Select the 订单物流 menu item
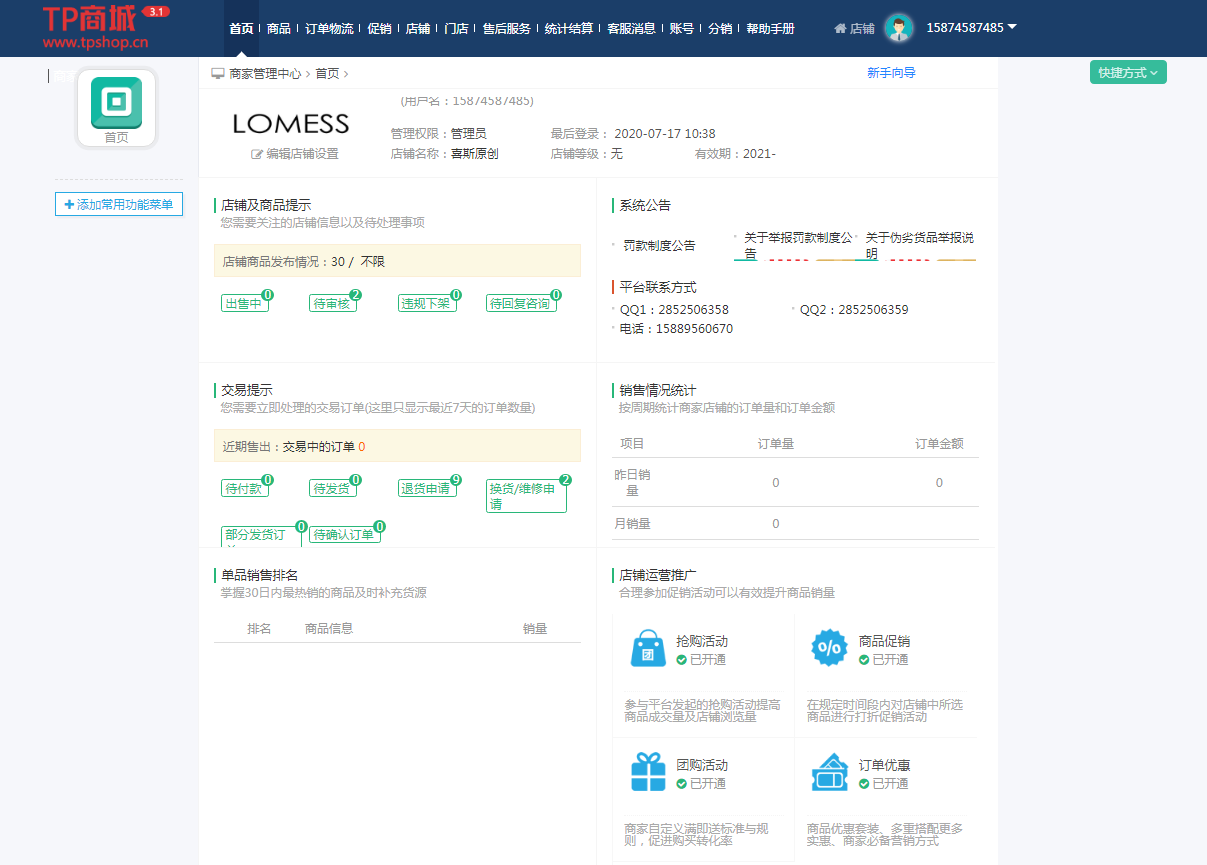1207x865 pixels. click(x=329, y=29)
